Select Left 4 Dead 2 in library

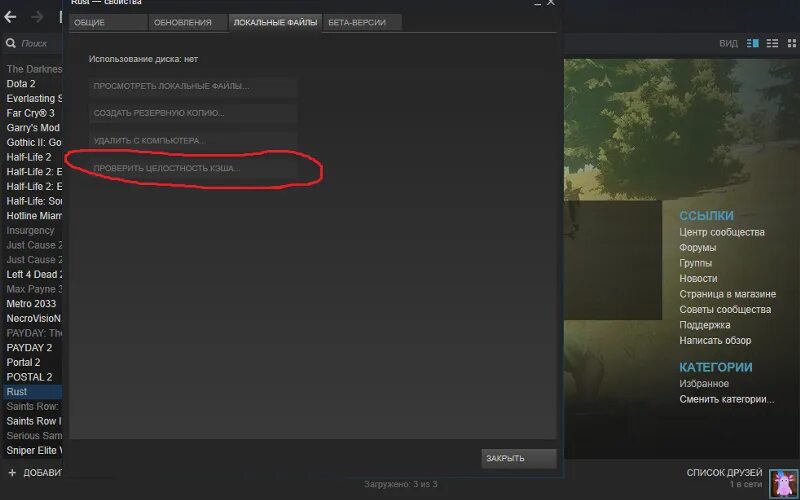pyautogui.click(x=34, y=274)
